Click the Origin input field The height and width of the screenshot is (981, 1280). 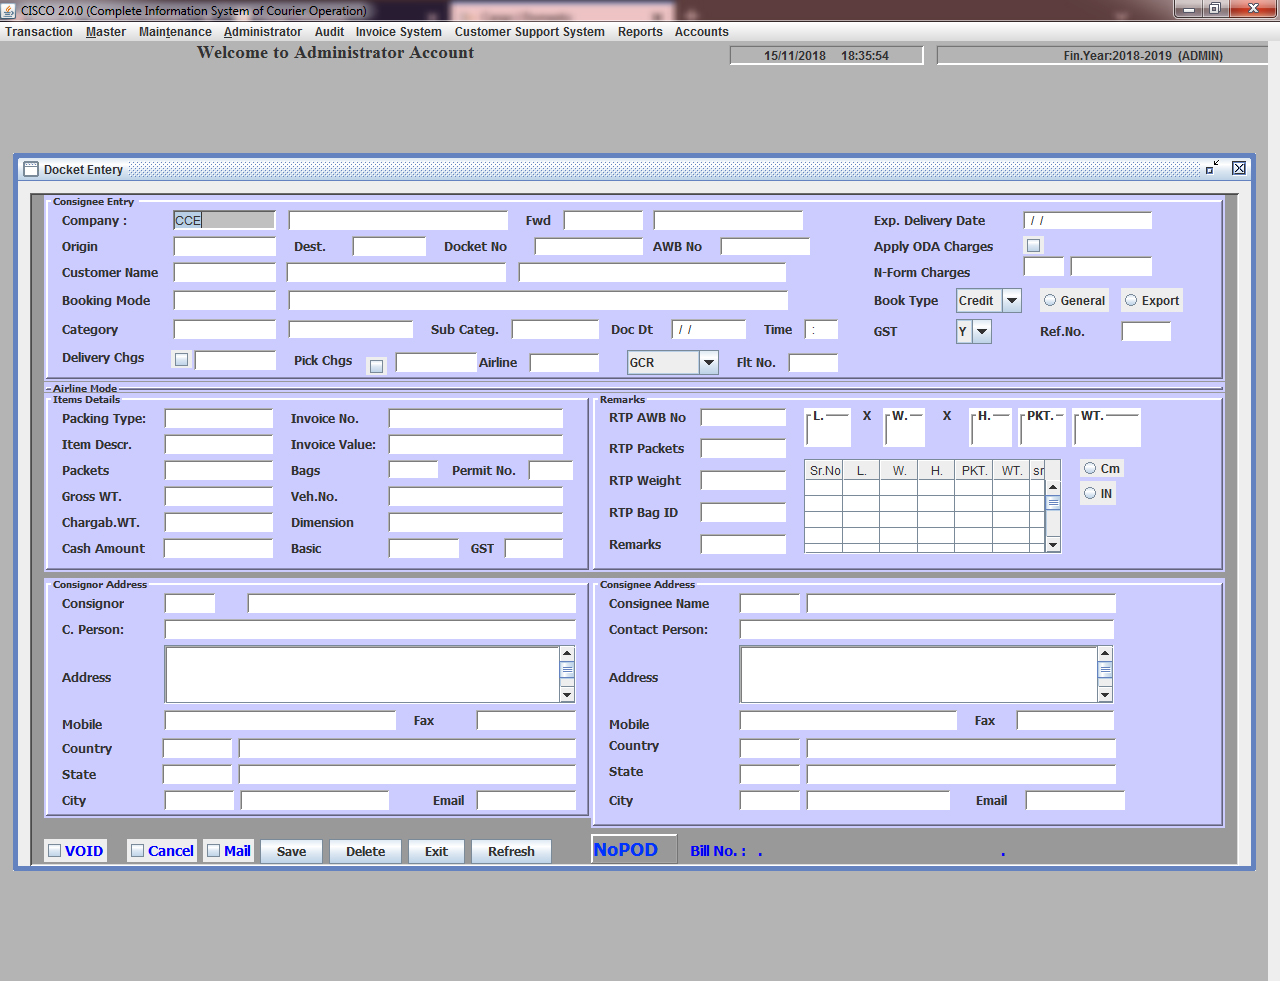pyautogui.click(x=225, y=246)
